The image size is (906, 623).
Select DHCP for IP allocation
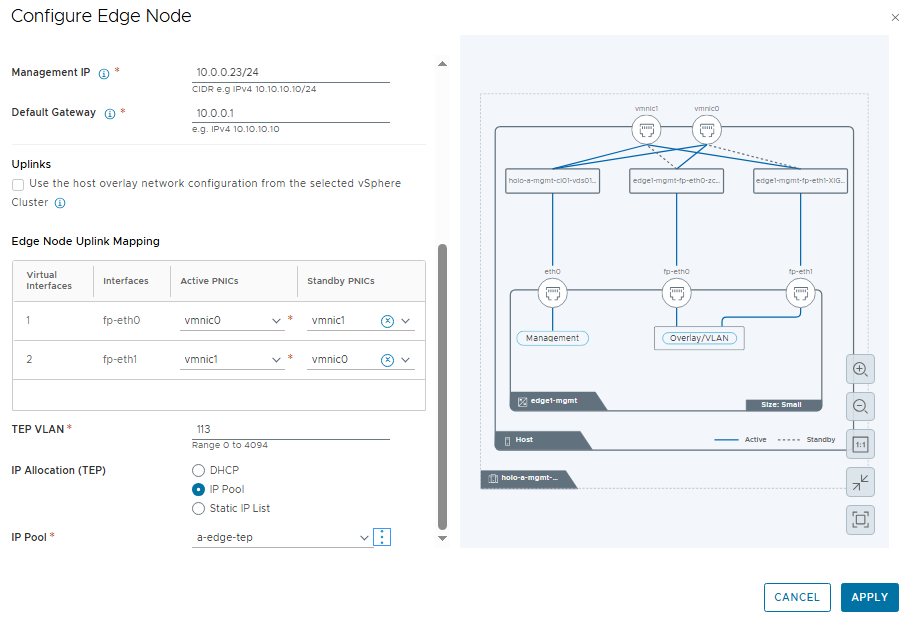(x=198, y=470)
